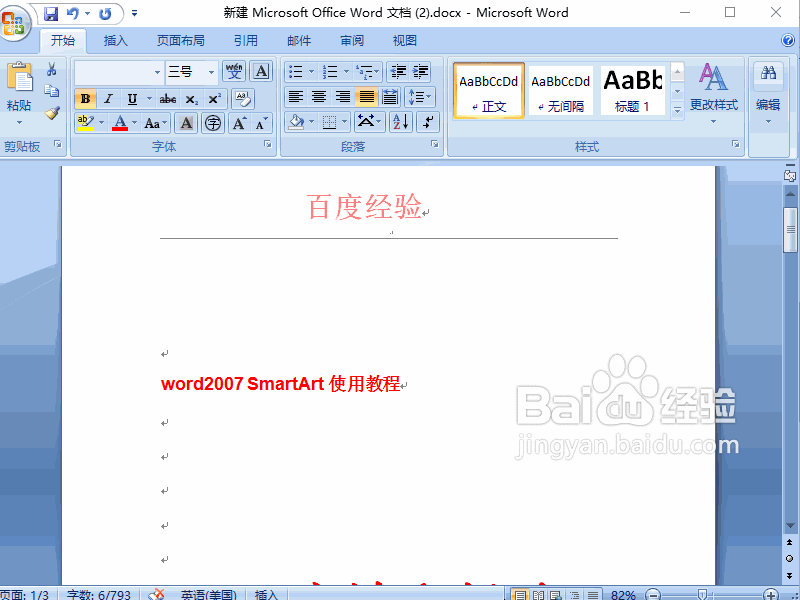
Task: Click the 英语(美国) language indicator
Action: click(208, 595)
